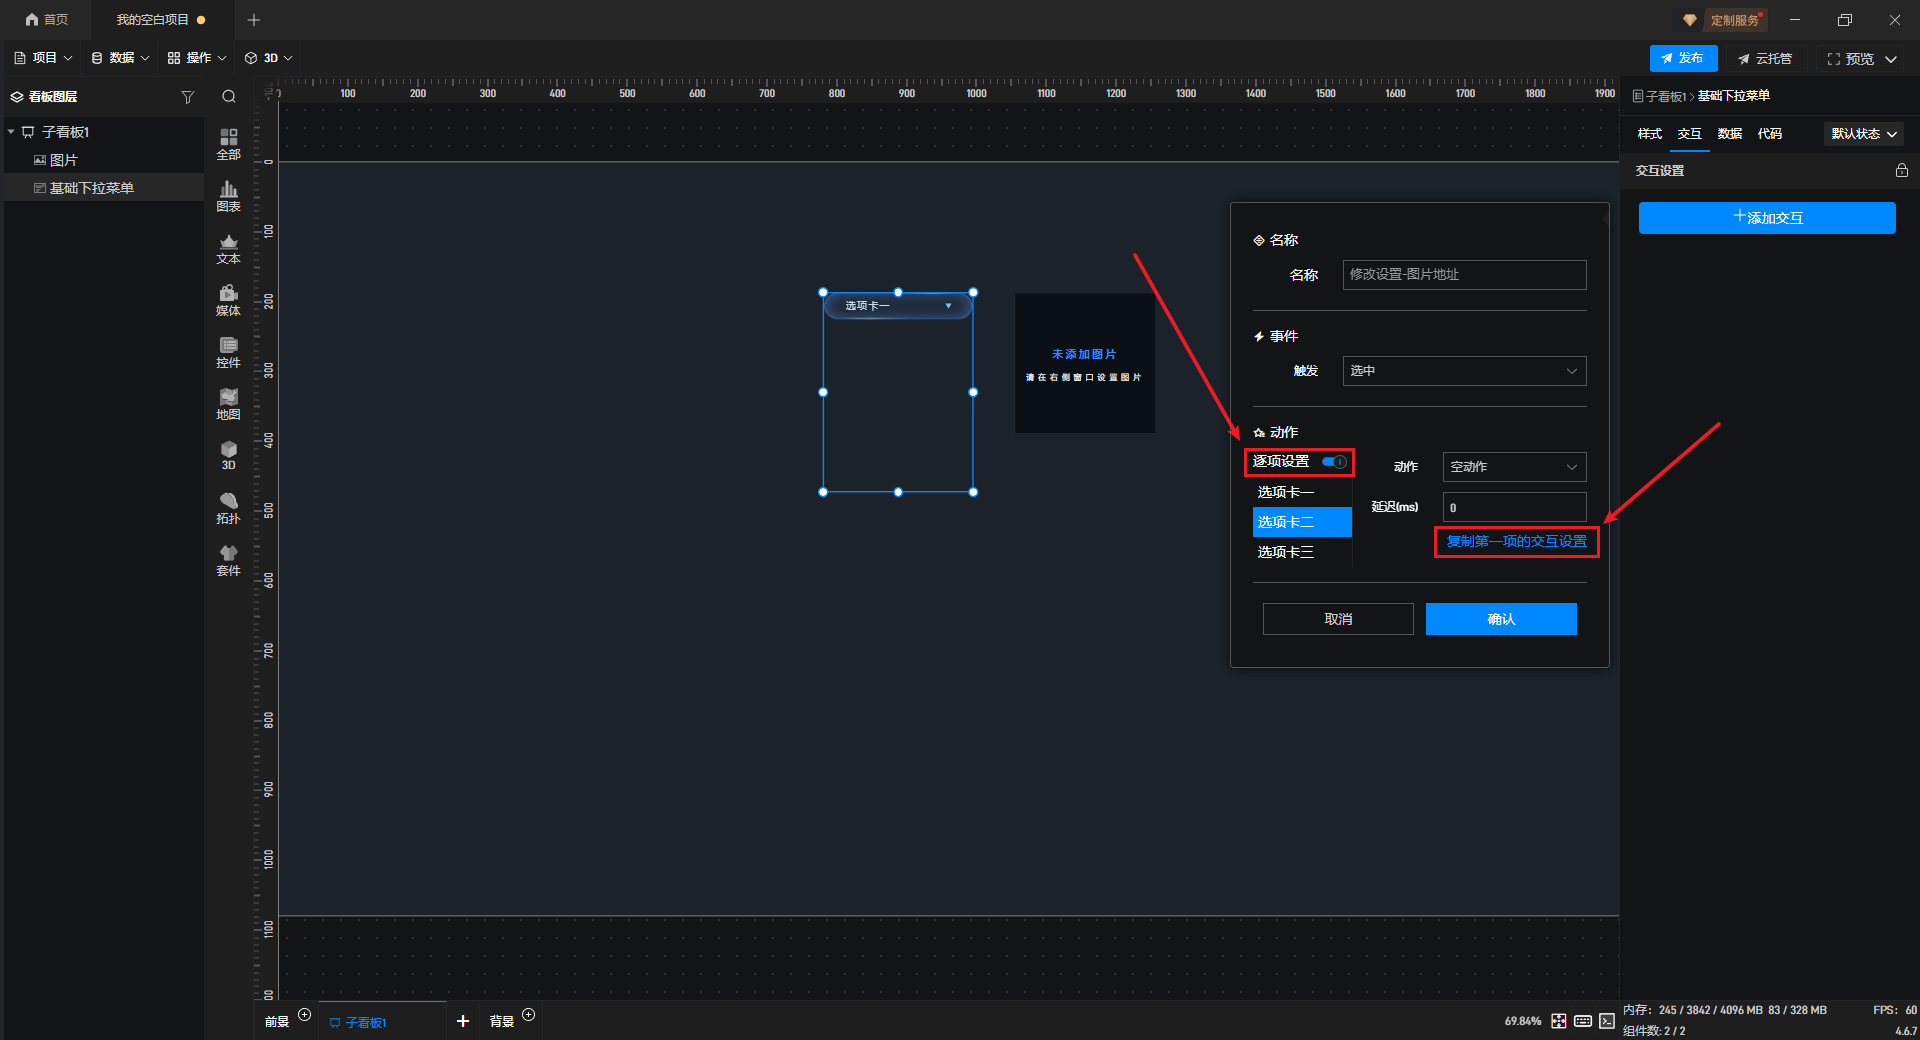
Task: Click the 添加交互 button
Action: coord(1766,218)
